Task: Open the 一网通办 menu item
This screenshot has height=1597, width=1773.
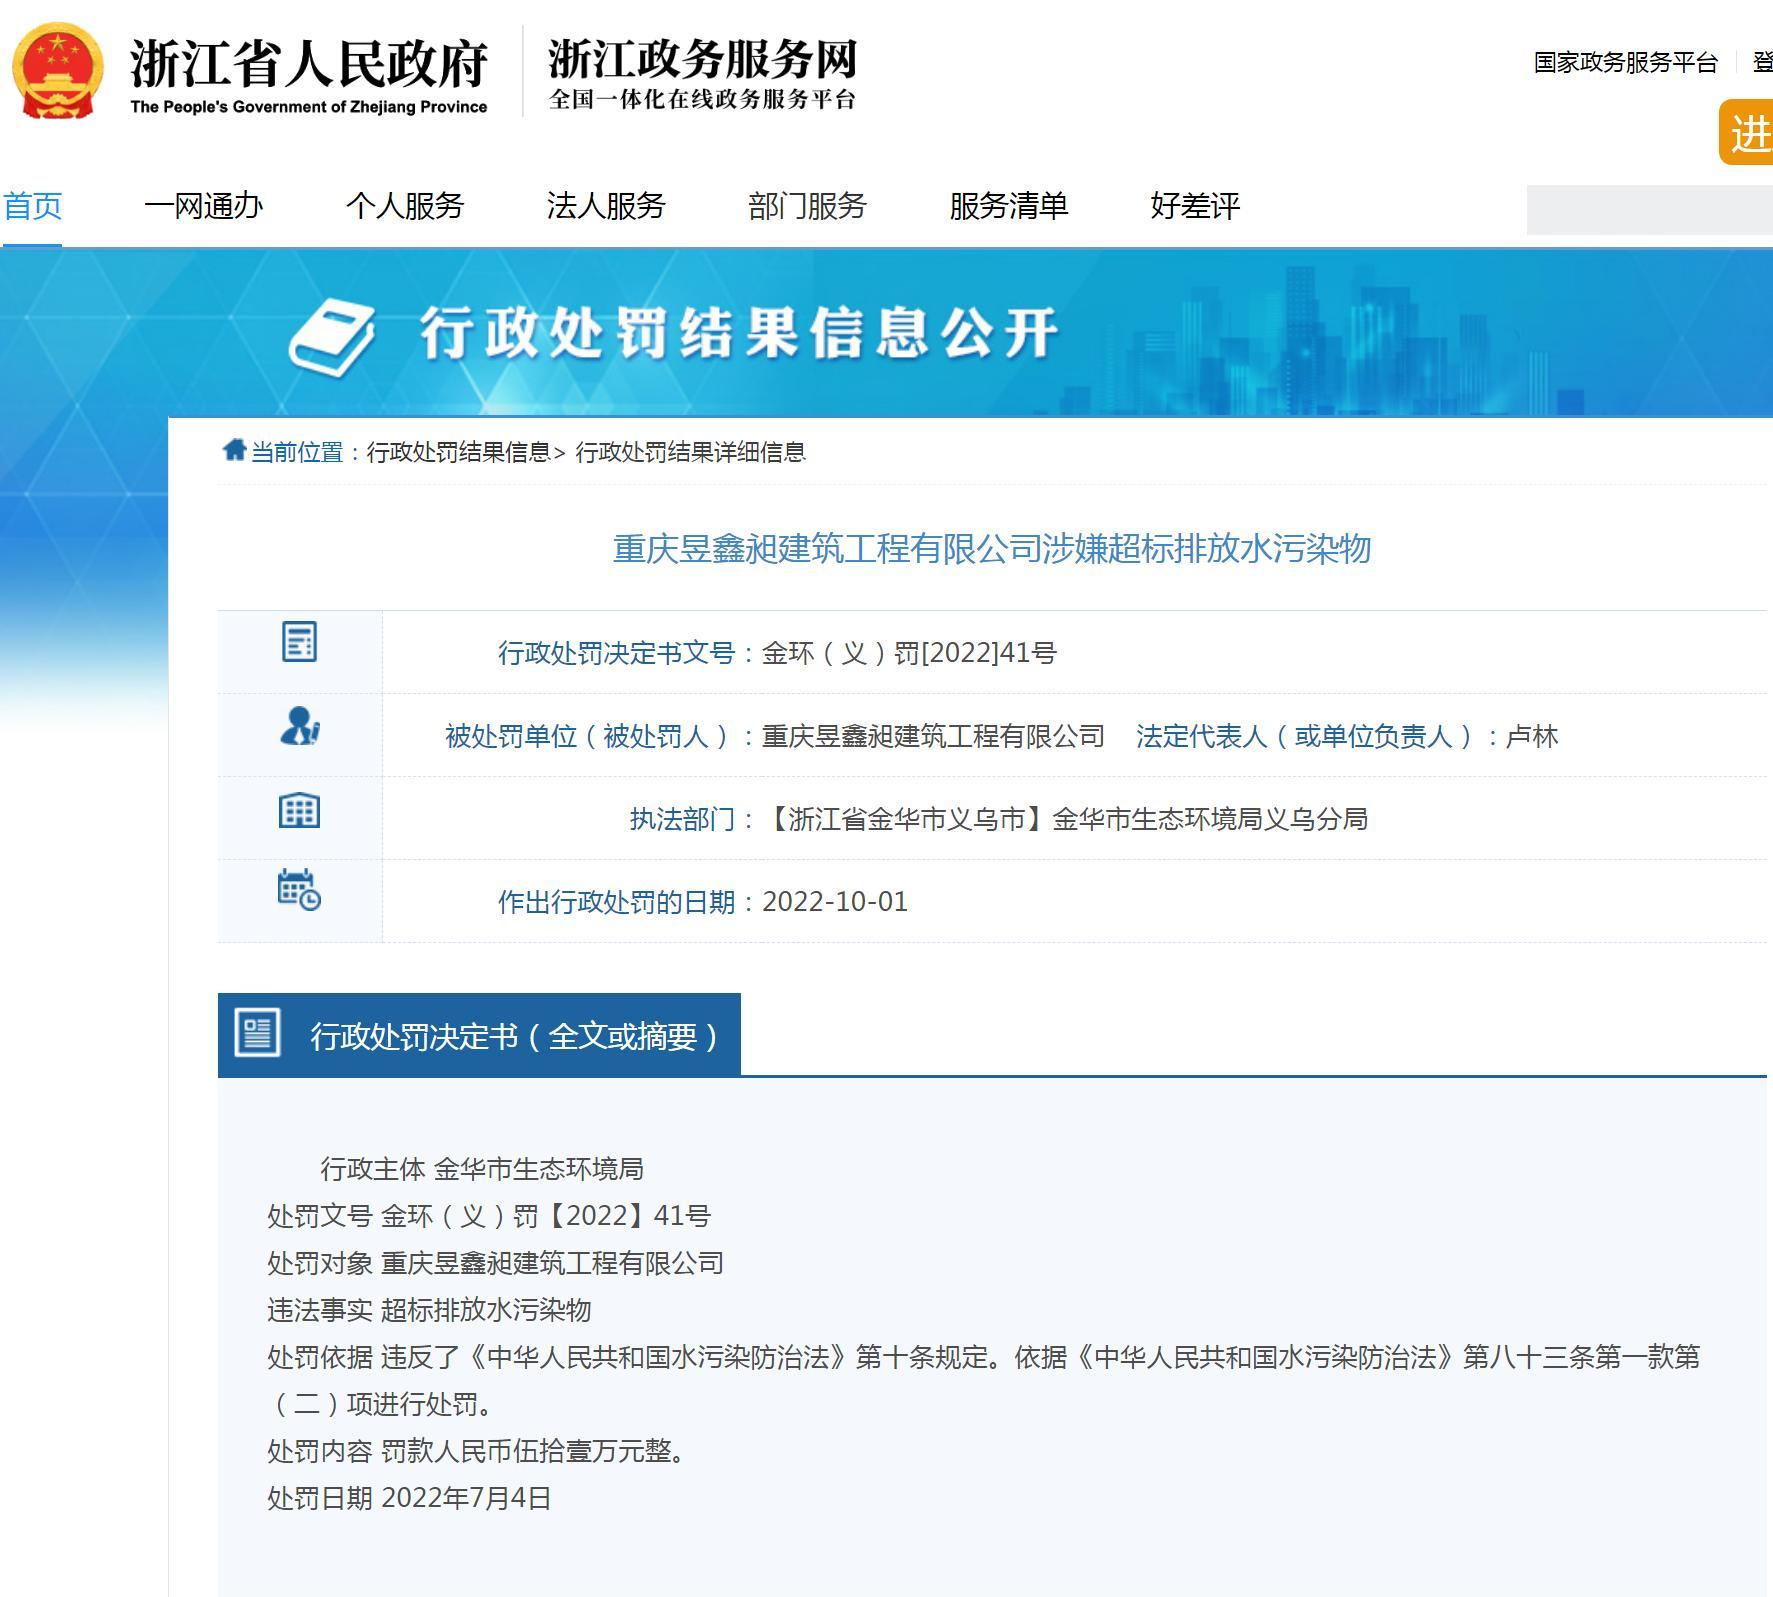Action: point(204,206)
